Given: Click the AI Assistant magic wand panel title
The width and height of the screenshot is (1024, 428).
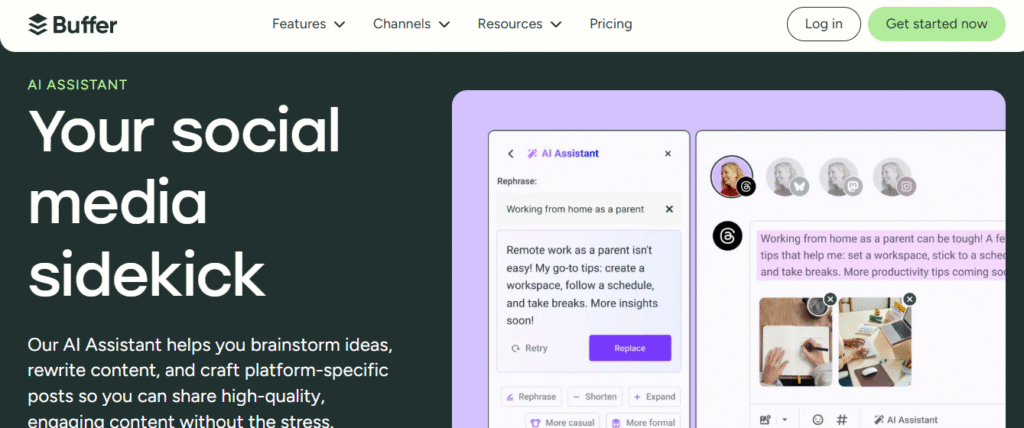Looking at the screenshot, I should [563, 154].
